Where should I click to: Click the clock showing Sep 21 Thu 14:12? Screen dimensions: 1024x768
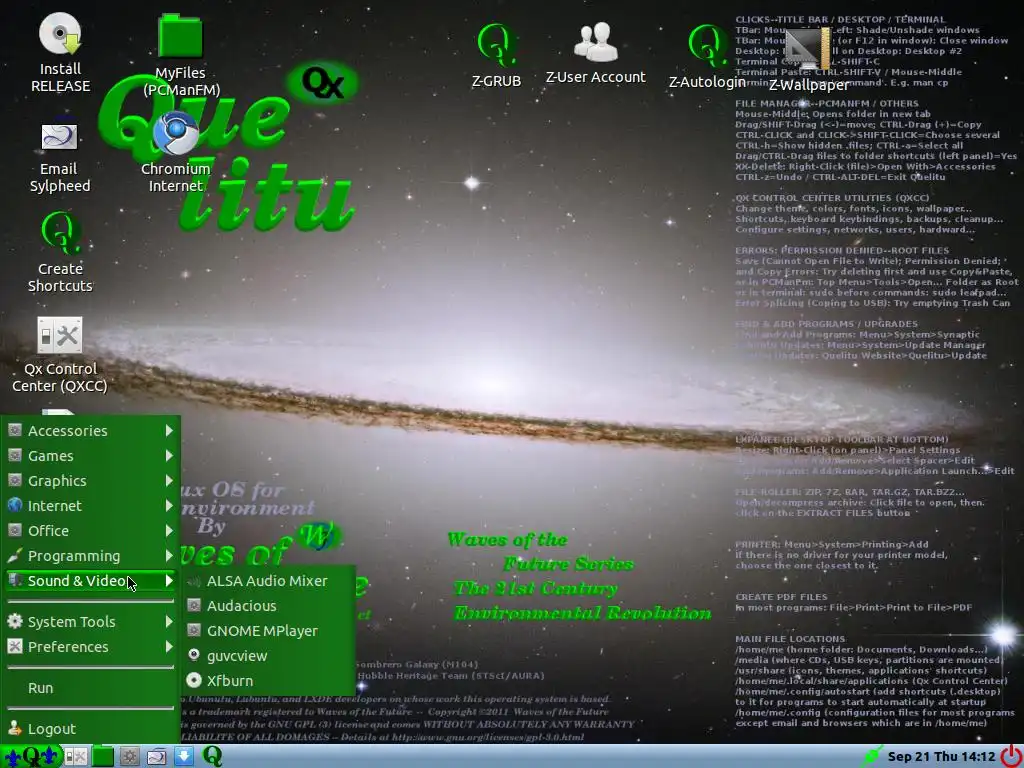click(941, 756)
